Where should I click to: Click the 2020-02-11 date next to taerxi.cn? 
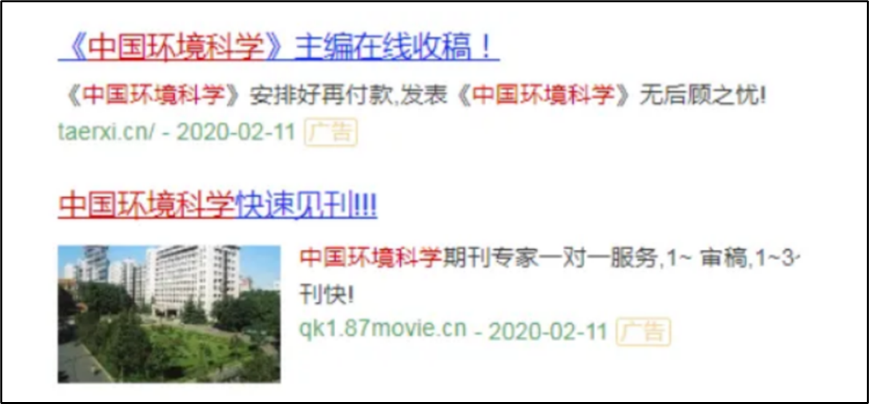coord(236,133)
